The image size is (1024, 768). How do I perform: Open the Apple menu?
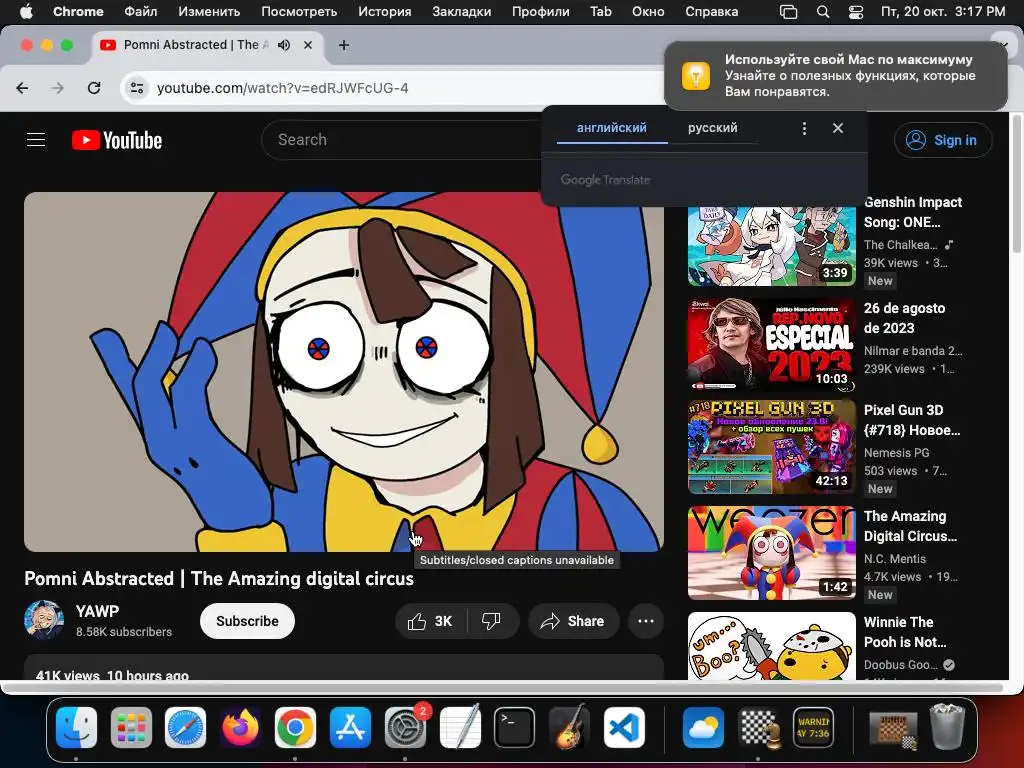pyautogui.click(x=26, y=11)
